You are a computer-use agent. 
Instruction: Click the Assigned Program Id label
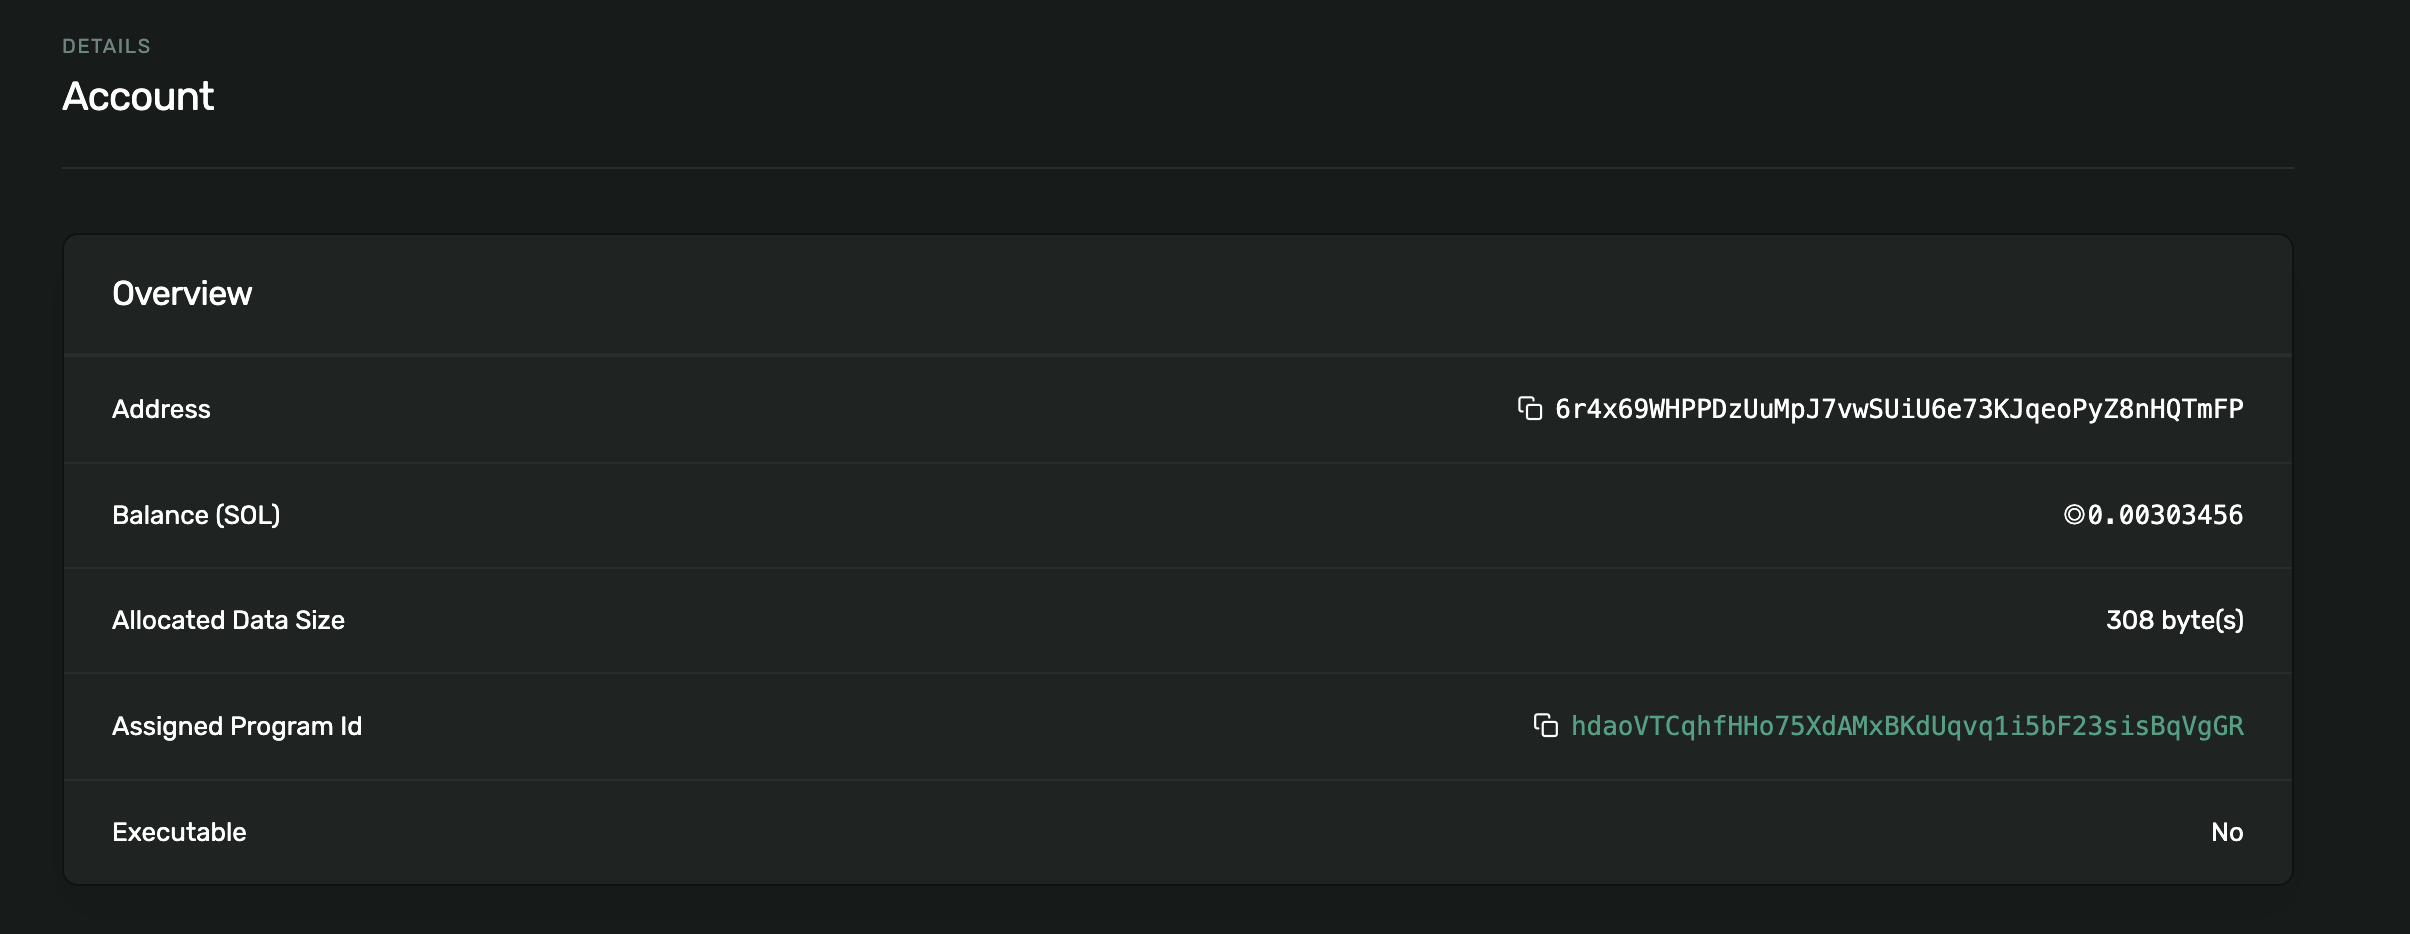coord(237,726)
